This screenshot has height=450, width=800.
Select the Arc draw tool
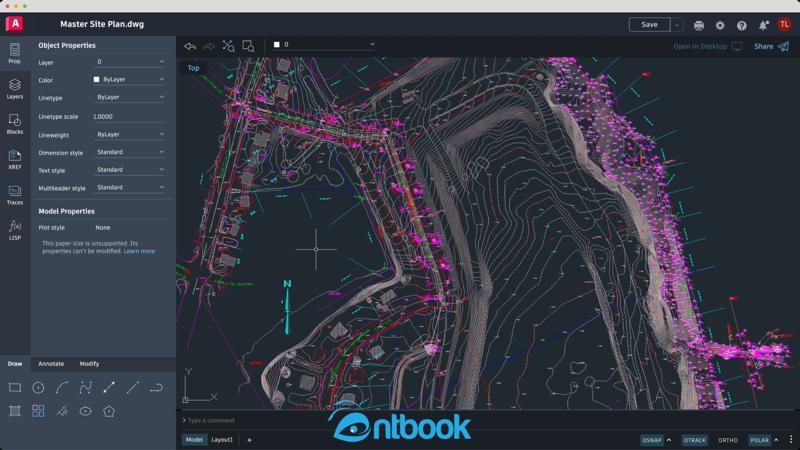coord(62,388)
